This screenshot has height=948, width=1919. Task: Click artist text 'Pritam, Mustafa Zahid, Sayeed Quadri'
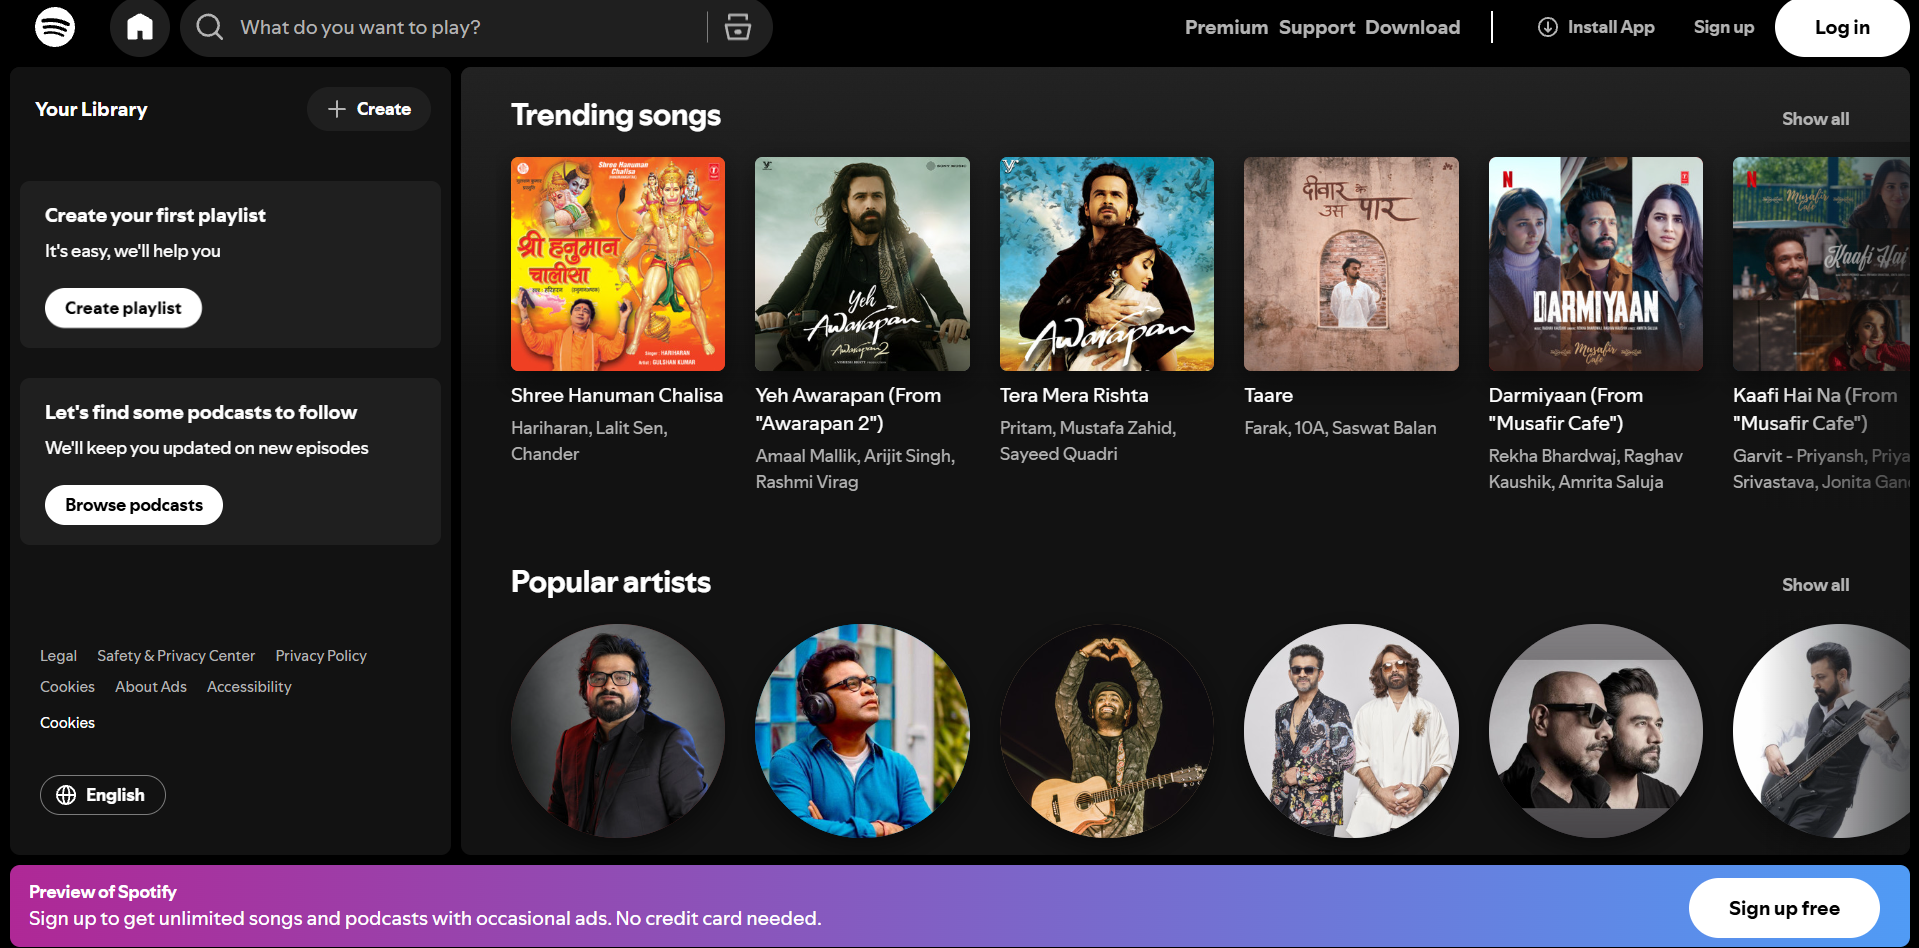coord(1088,441)
